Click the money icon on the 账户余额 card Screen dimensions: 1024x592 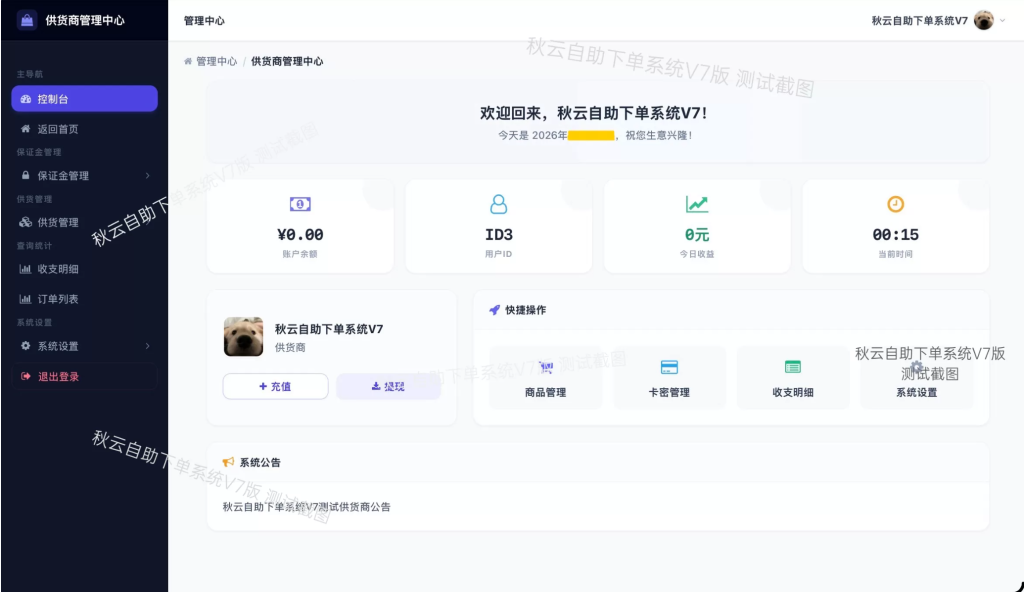tap(300, 205)
